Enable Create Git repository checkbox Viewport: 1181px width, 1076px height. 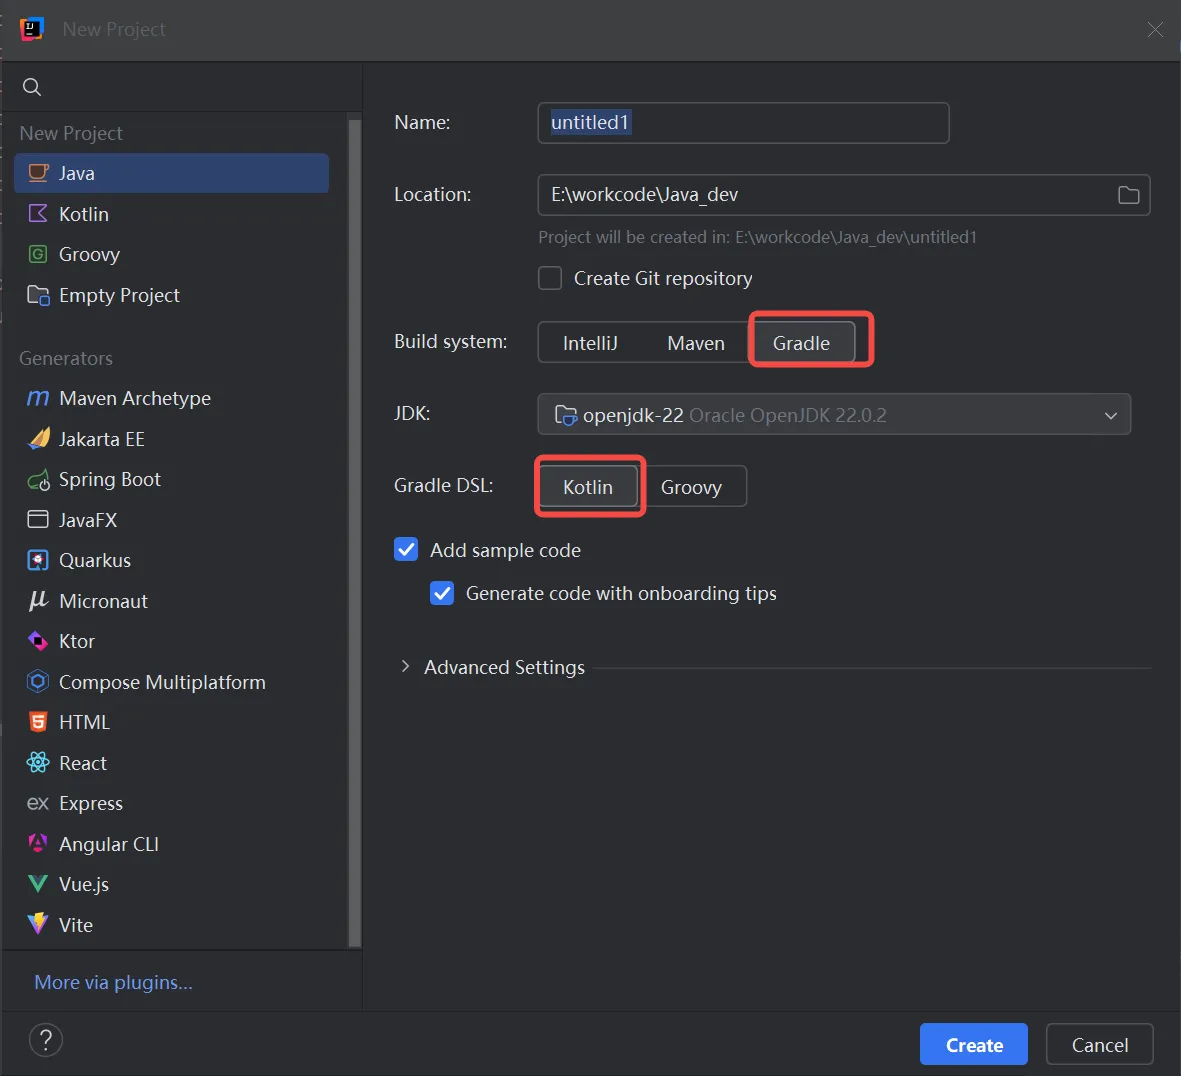550,279
